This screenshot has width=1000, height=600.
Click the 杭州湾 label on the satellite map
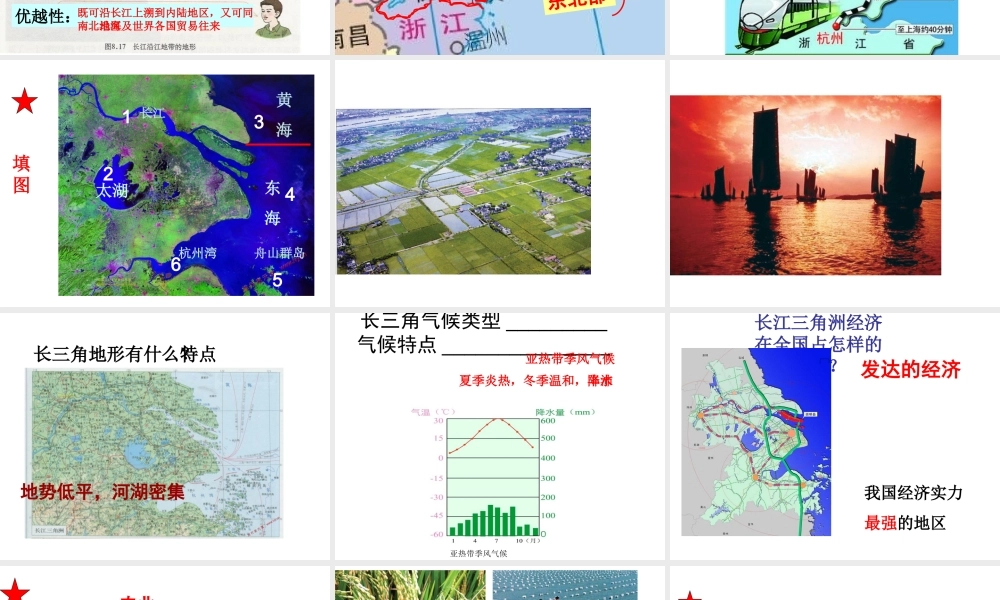tap(198, 252)
